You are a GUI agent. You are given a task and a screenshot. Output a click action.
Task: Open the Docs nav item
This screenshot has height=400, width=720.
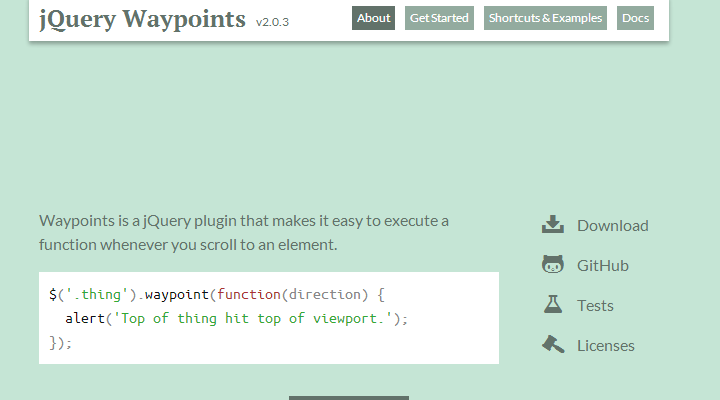pyautogui.click(x=635, y=18)
